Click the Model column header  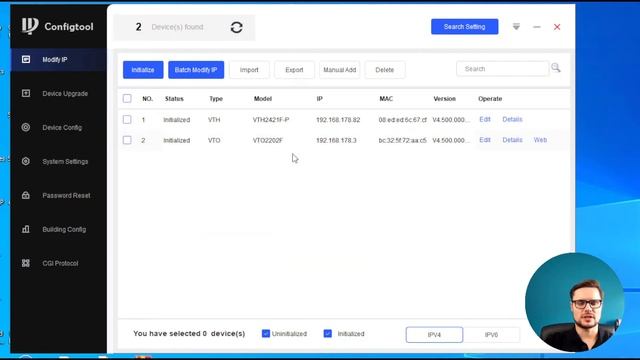(263, 99)
